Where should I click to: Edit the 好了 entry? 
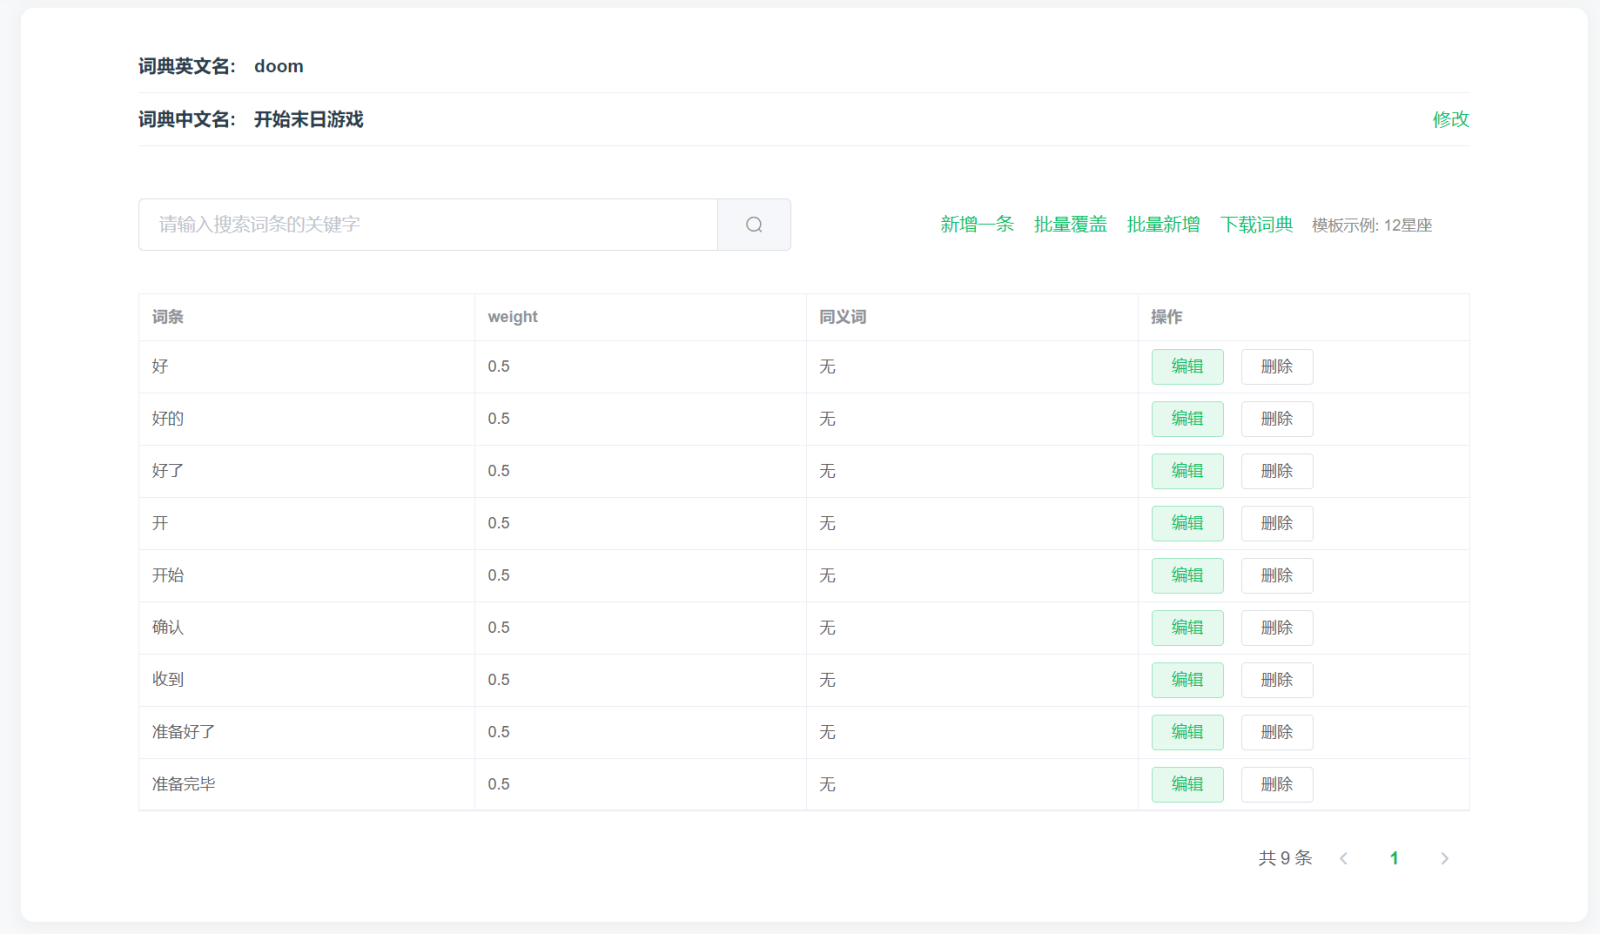pyautogui.click(x=1187, y=471)
